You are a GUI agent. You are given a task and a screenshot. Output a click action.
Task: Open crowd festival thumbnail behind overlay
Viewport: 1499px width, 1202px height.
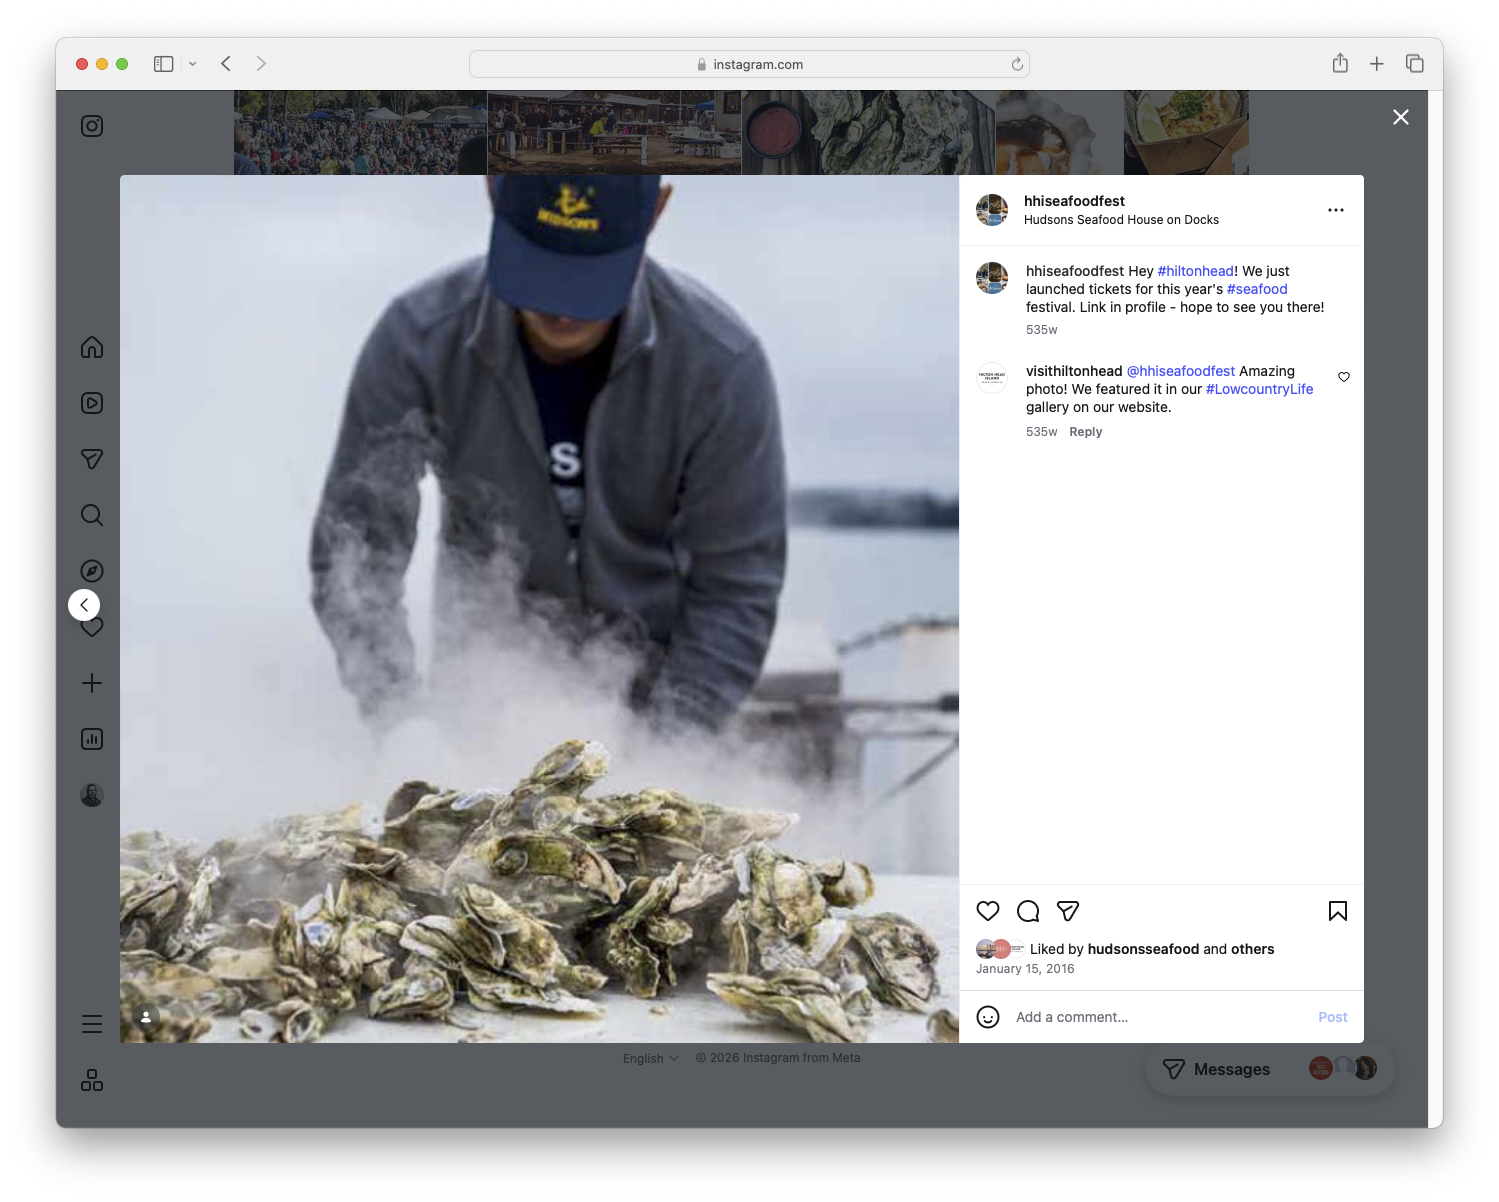coord(360,132)
